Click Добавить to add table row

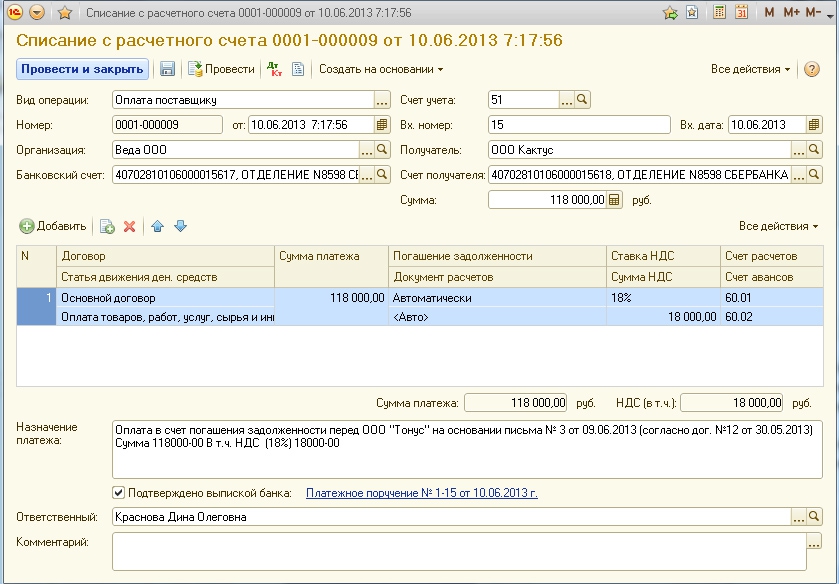53,226
